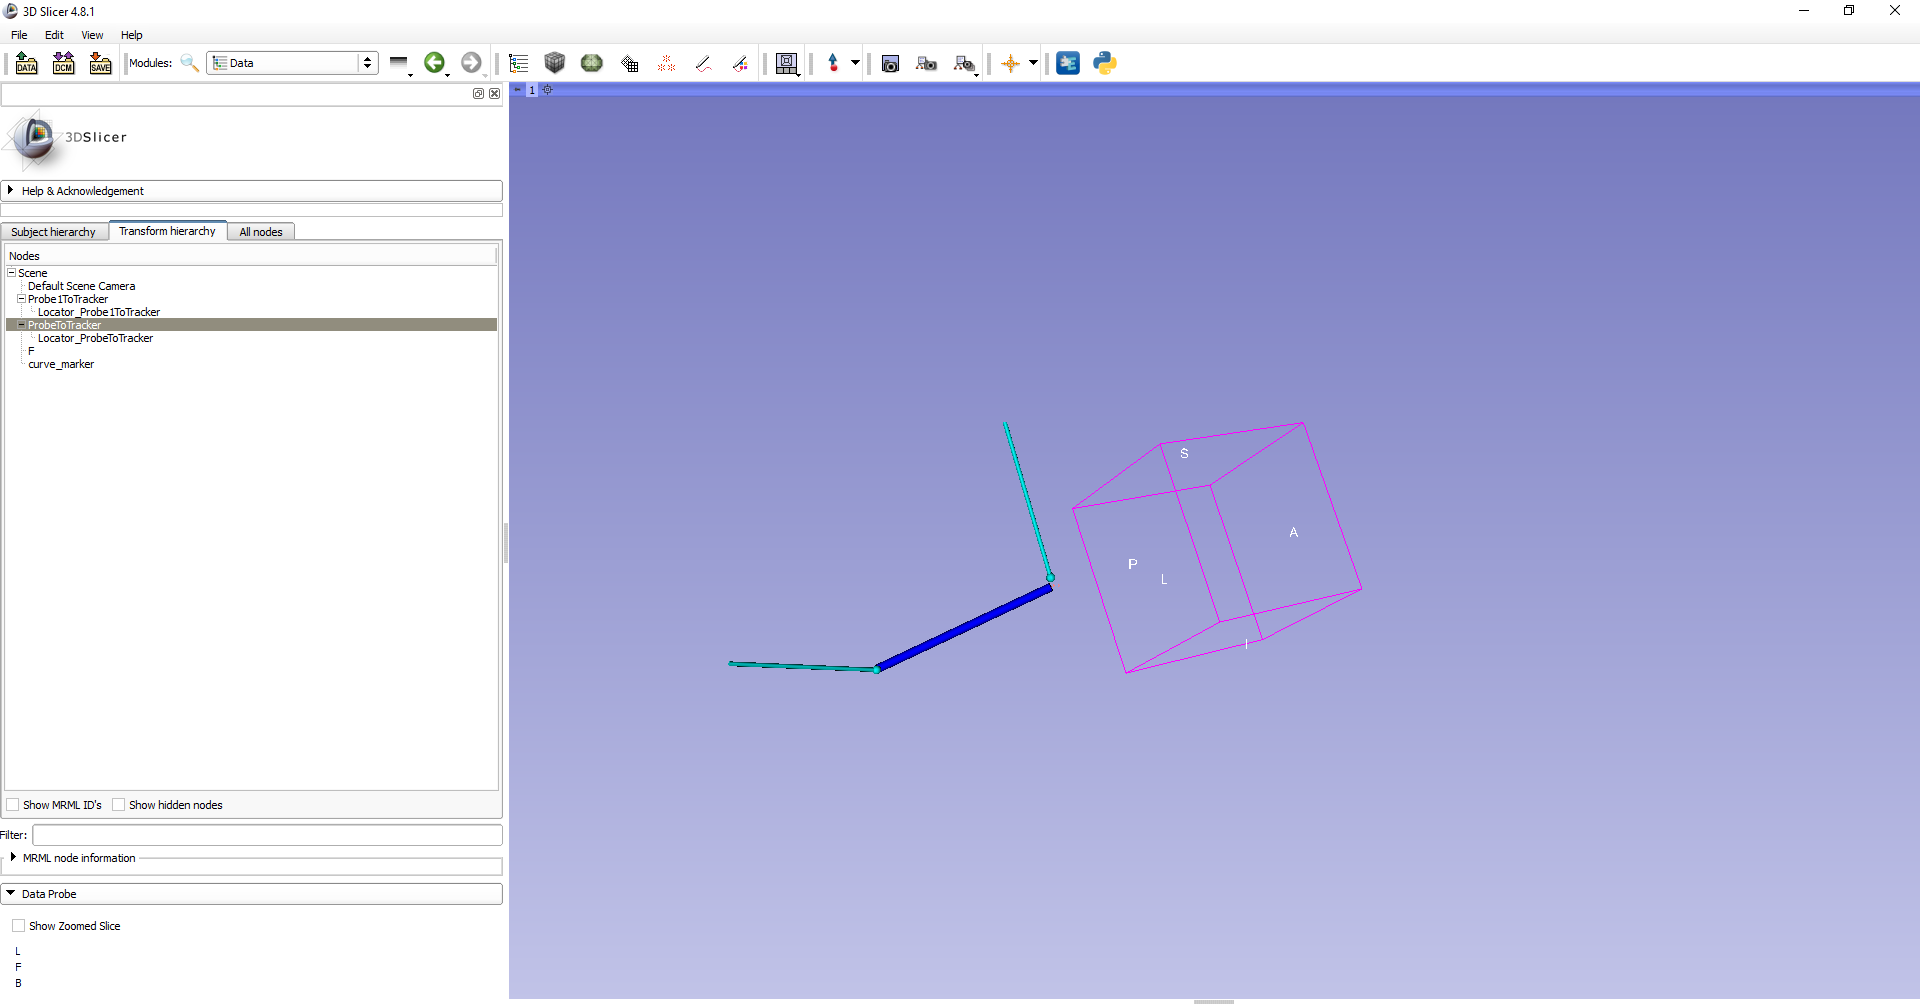Check Show Zoomed Slice option

tap(18, 925)
